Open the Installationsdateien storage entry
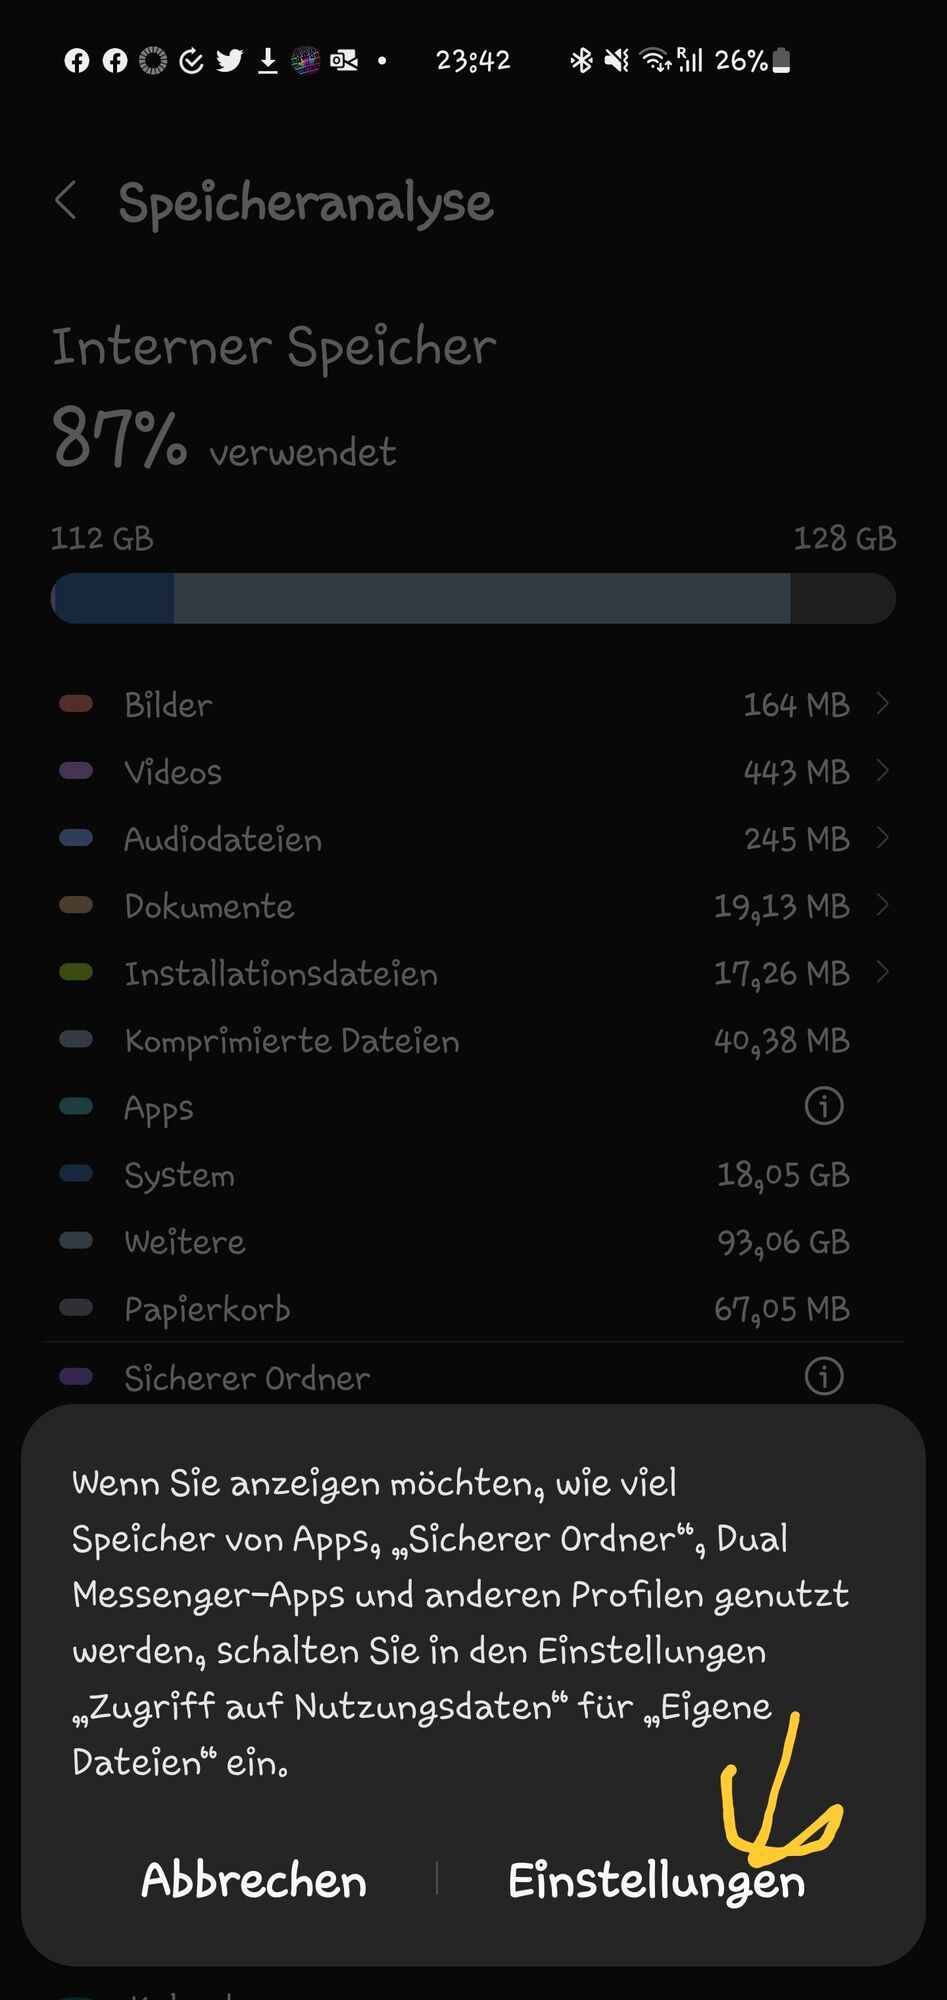Screen dimensions: 947x2000 (x=474, y=973)
